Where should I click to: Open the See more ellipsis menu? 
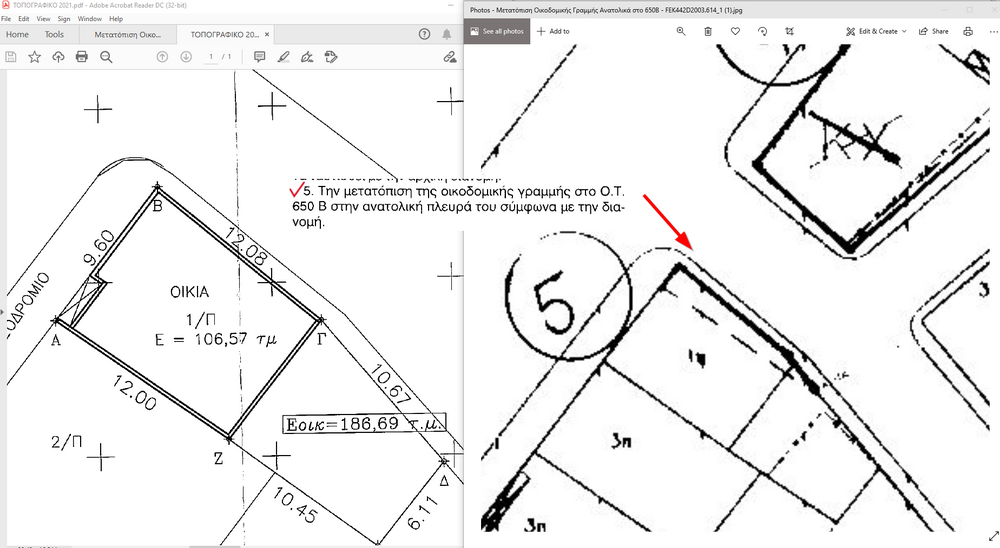(x=990, y=31)
